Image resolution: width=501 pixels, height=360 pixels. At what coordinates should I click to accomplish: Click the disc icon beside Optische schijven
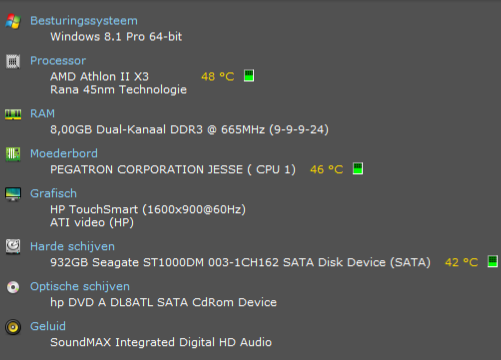(13, 287)
